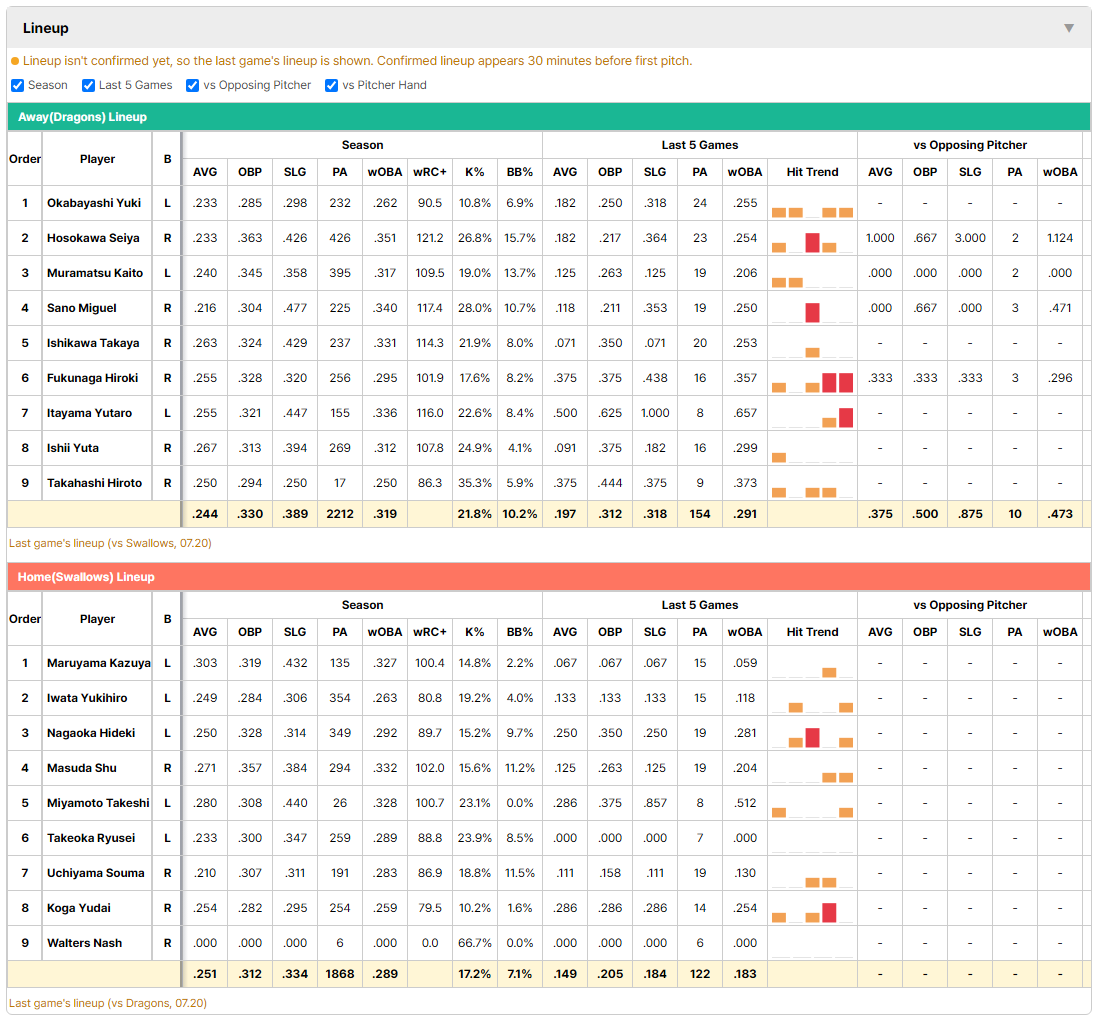1098x1021 pixels.
Task: Open Okabayashi Yuki player link
Action: 94,203
